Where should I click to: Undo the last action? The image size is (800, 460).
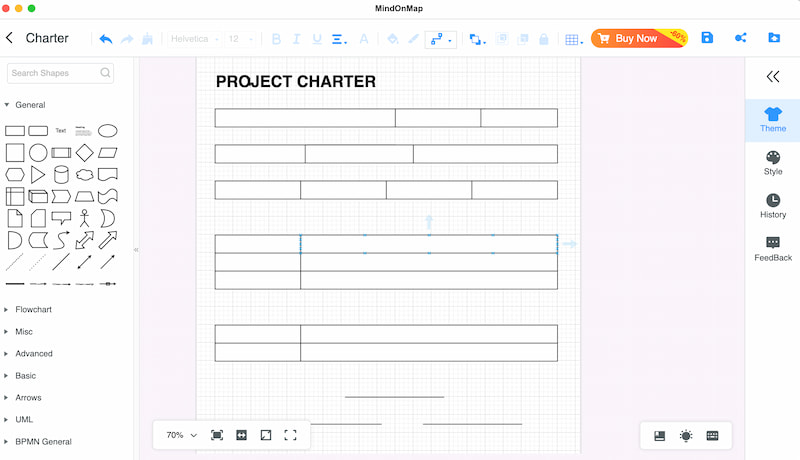pos(106,39)
